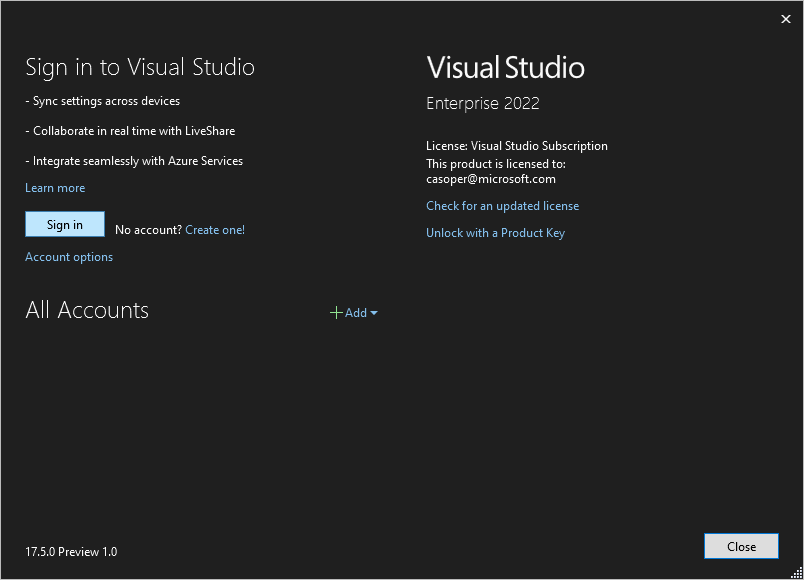
Task: Click the Visual Studio product title
Action: 505,67
